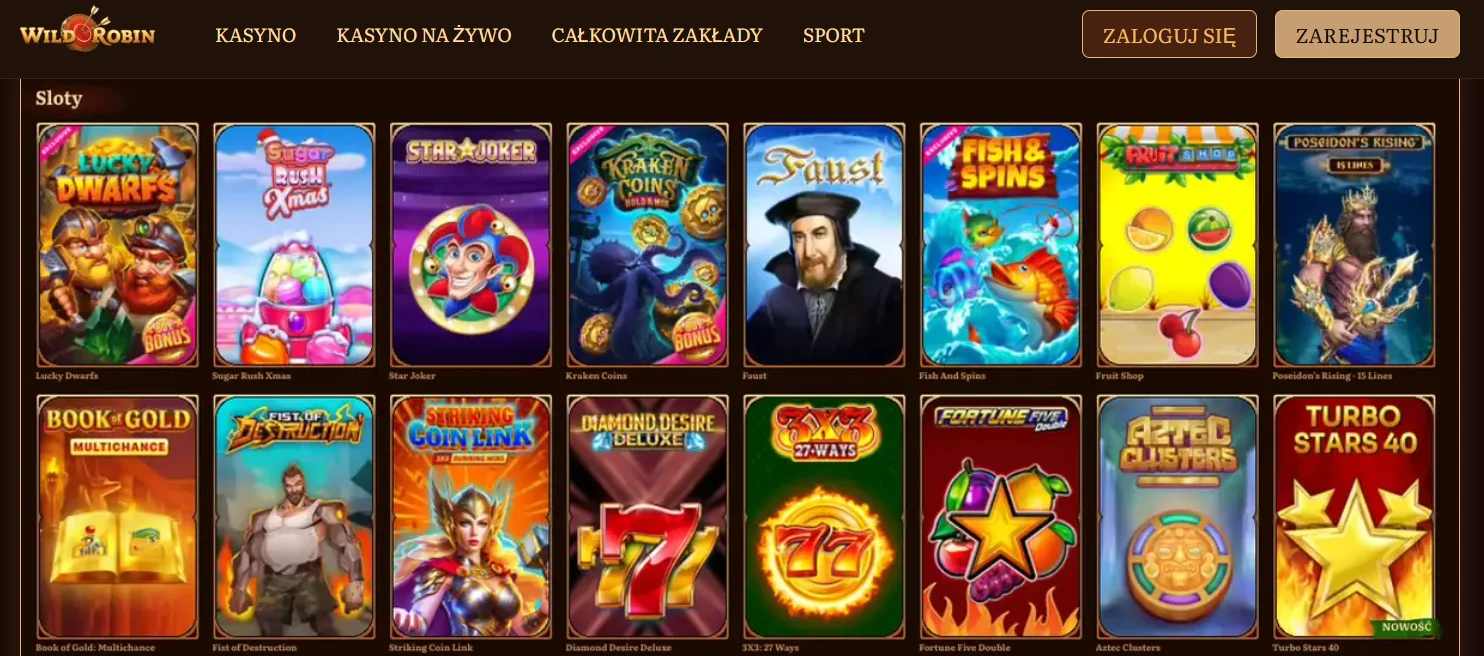This screenshot has height=656, width=1484.
Task: Select the Sport menu item
Action: [x=834, y=36]
